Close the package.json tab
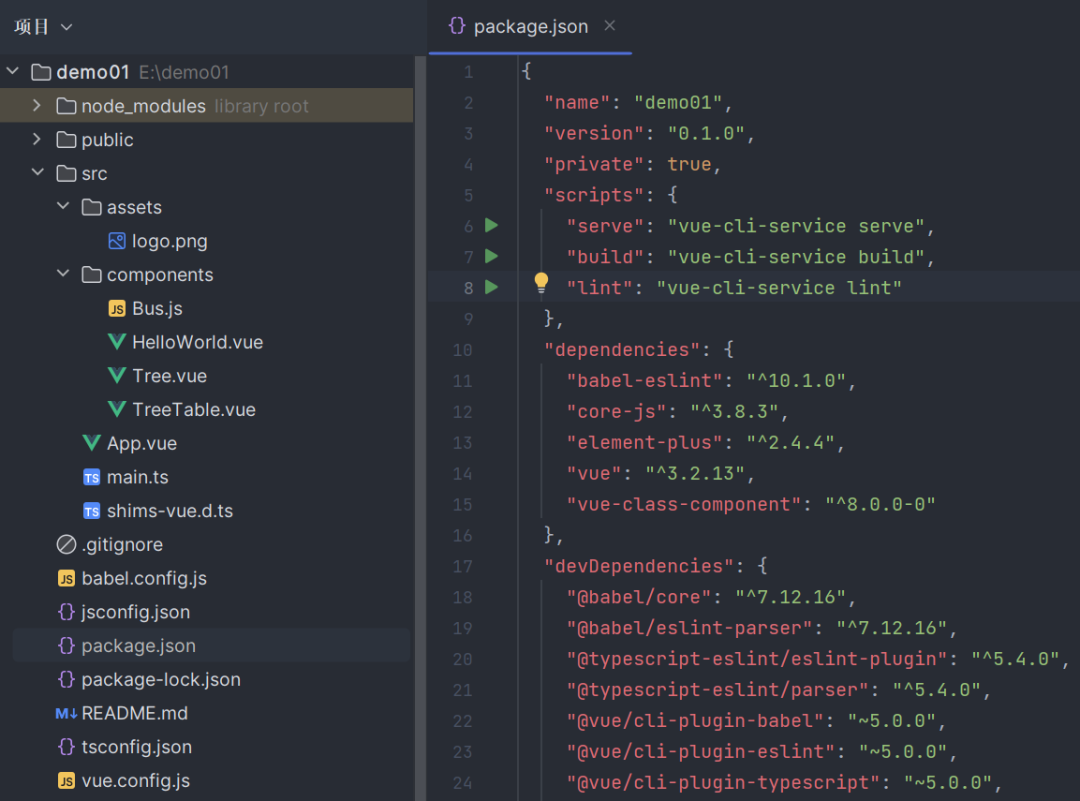Viewport: 1080px width, 801px height. 610,26
